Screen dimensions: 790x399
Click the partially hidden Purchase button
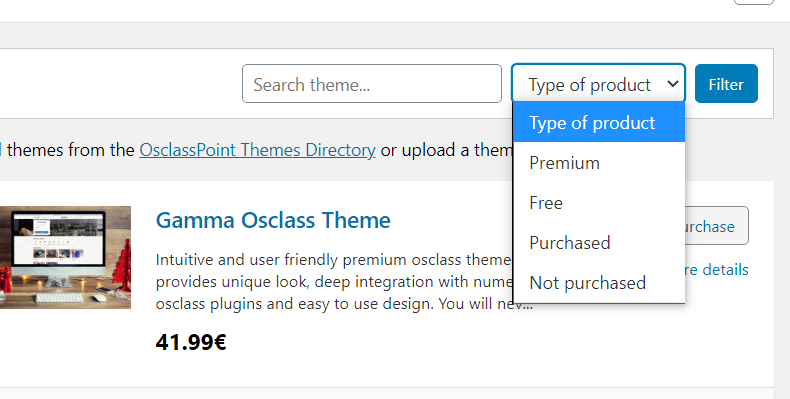716,226
